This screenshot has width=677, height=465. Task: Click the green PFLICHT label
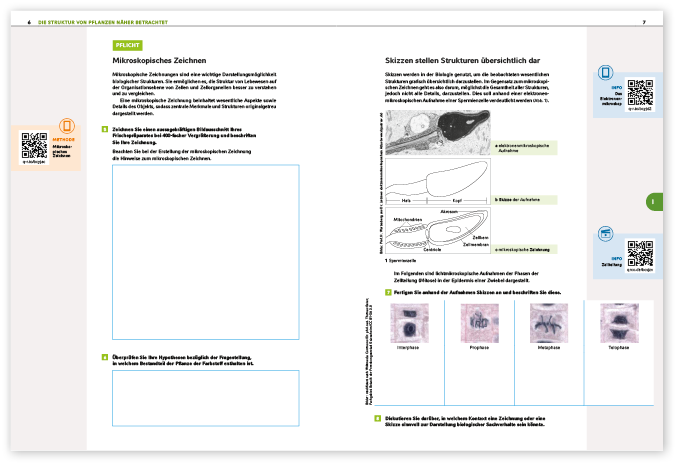[x=127, y=45]
